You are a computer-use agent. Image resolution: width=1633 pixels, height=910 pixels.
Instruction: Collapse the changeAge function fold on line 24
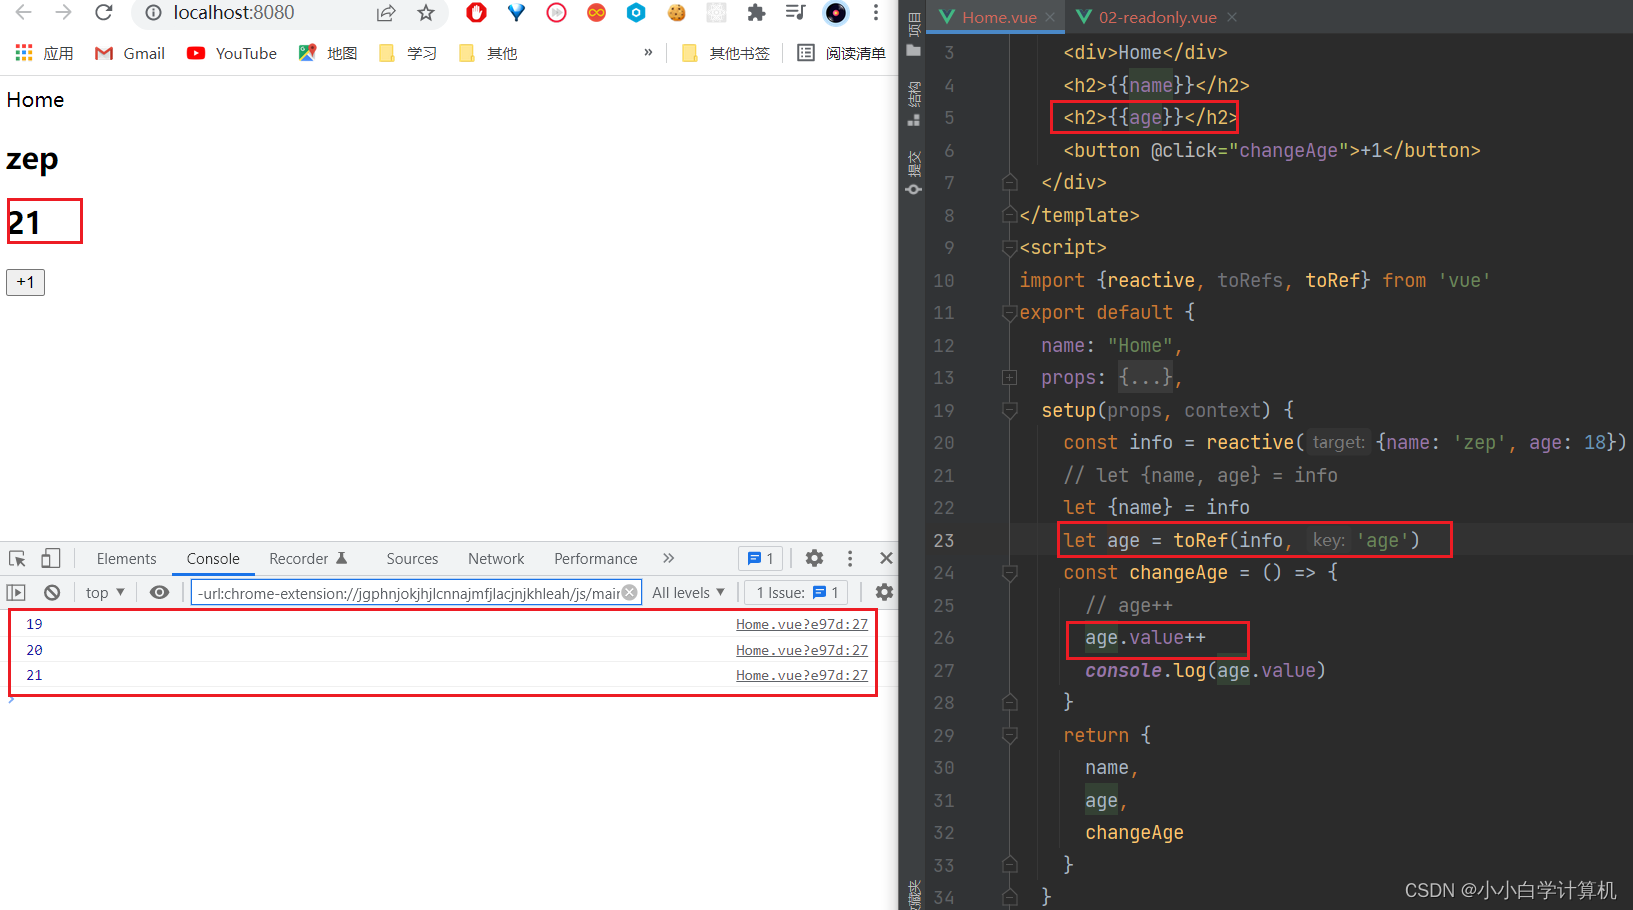(x=1010, y=573)
